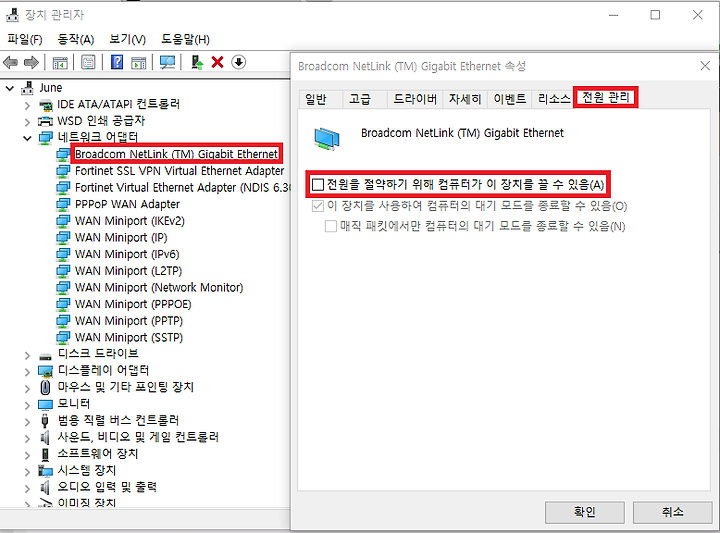Screen dimensions: 720x533
Task: Switch to the 자세히 tab
Action: (465, 99)
